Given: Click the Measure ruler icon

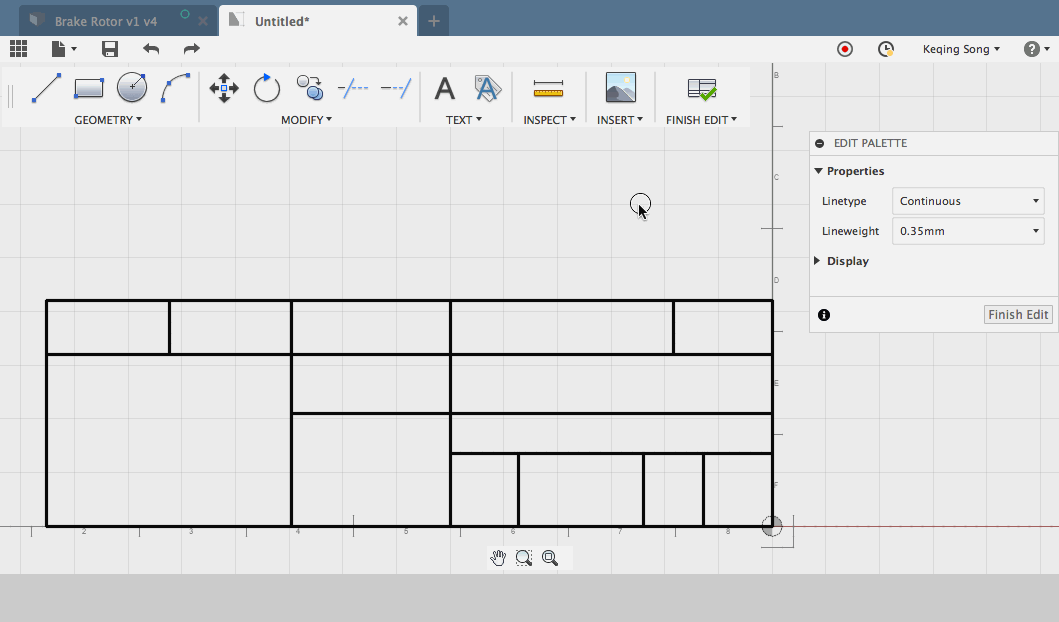Looking at the screenshot, I should (x=548, y=89).
